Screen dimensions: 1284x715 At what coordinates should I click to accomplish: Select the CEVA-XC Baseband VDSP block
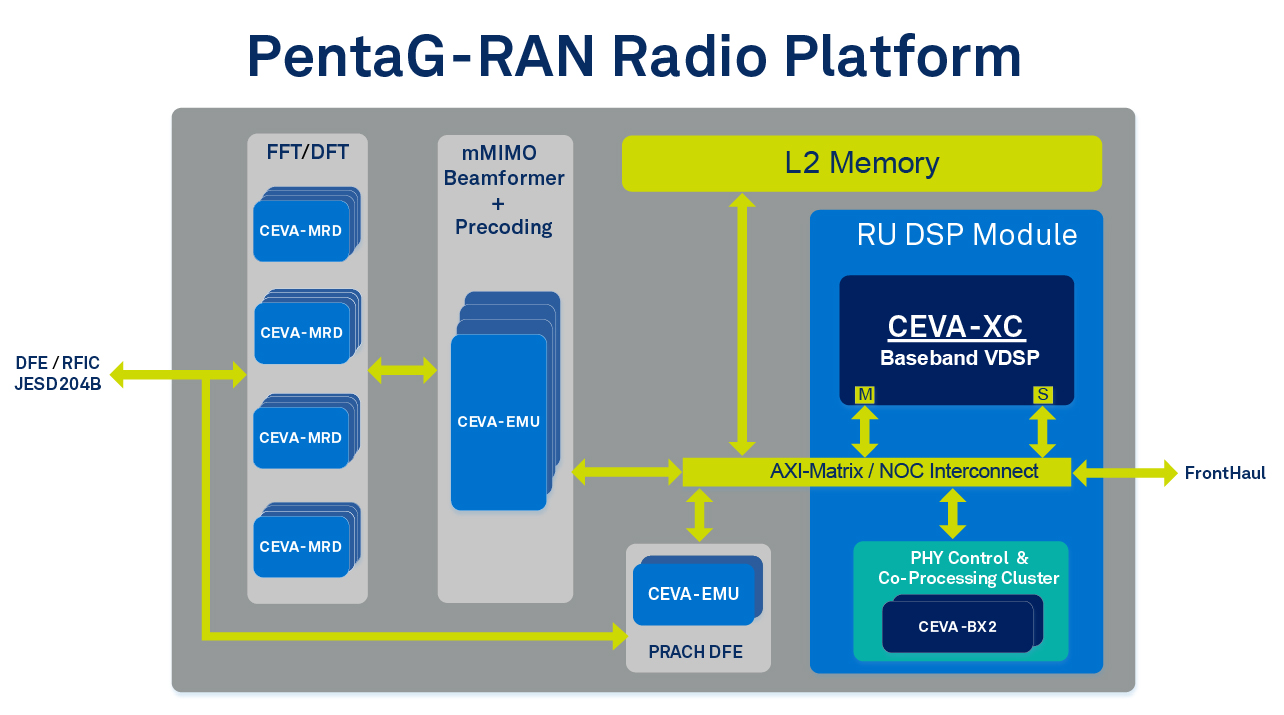pyautogui.click(x=956, y=340)
